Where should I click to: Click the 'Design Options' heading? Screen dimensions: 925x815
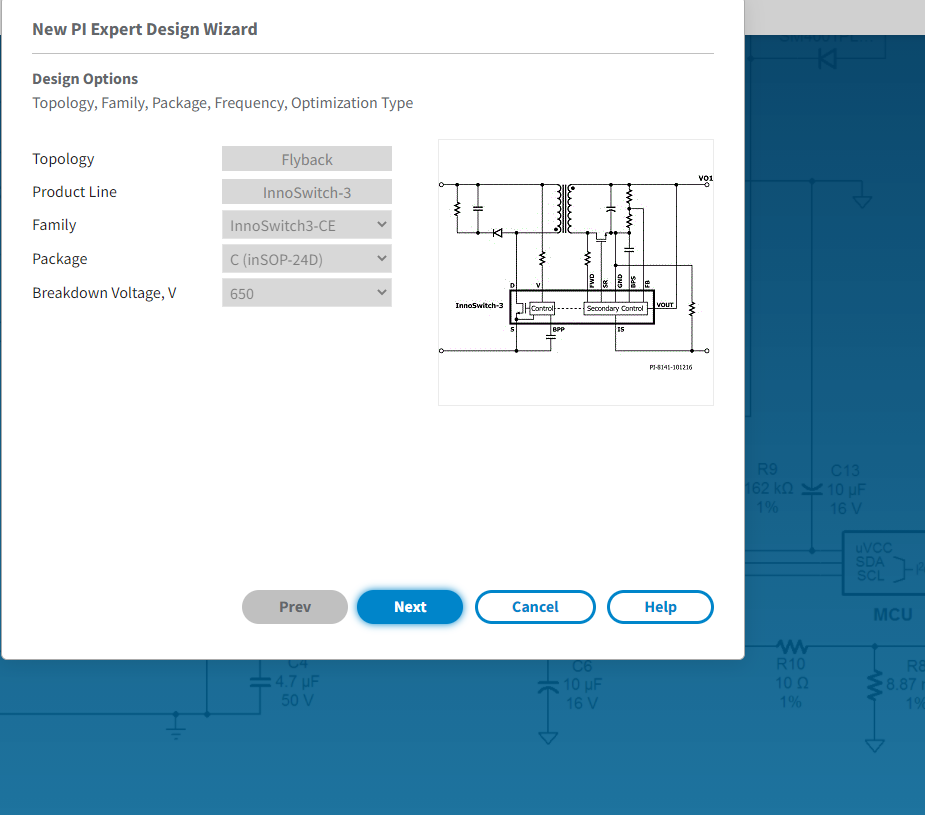[x=85, y=79]
